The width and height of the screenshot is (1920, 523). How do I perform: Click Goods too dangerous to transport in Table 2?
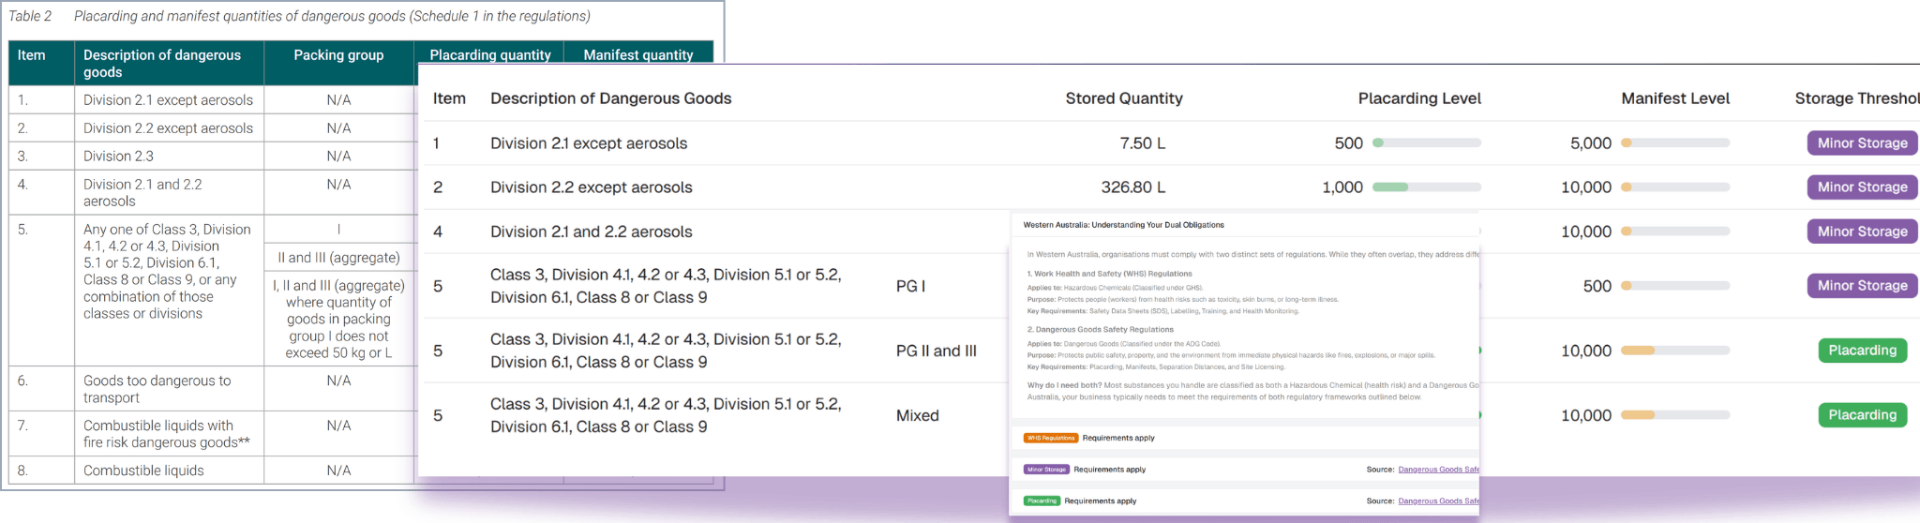point(157,389)
